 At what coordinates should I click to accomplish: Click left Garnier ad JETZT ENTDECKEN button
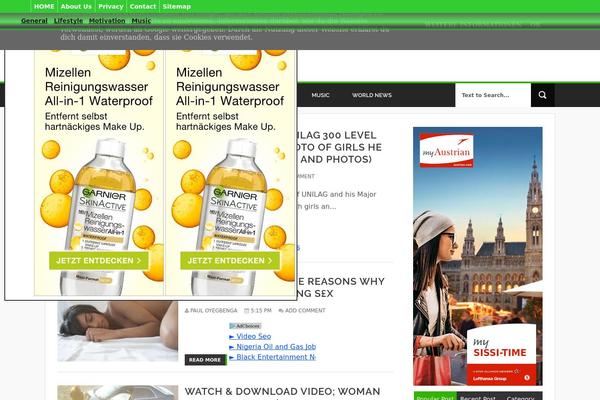pyautogui.click(x=99, y=260)
